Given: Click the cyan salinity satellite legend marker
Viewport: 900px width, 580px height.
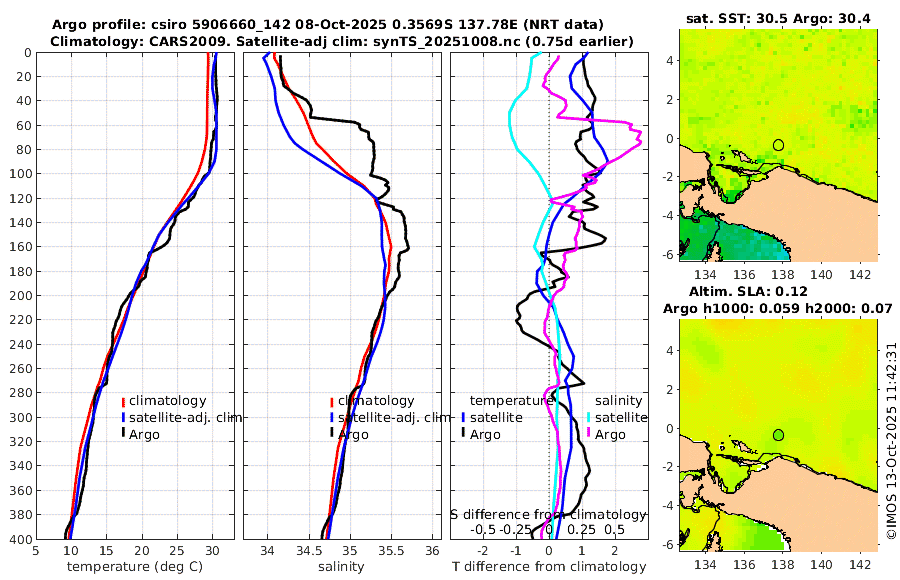Looking at the screenshot, I should pos(589,418).
